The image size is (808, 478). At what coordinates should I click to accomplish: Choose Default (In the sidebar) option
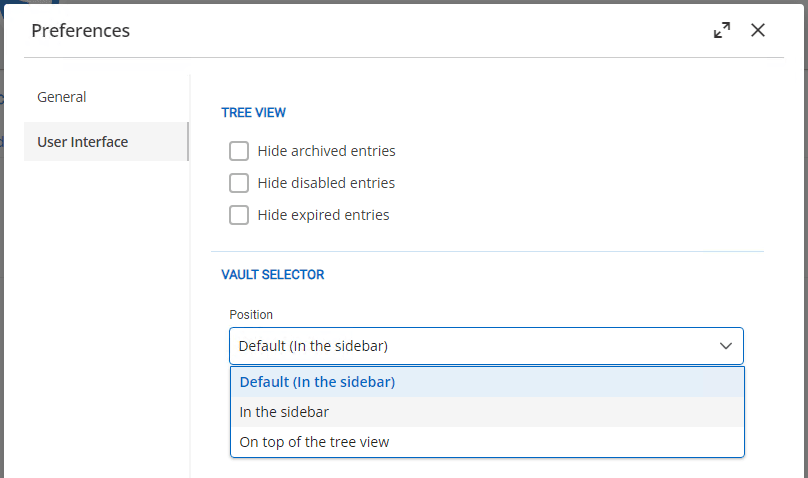pos(487,382)
